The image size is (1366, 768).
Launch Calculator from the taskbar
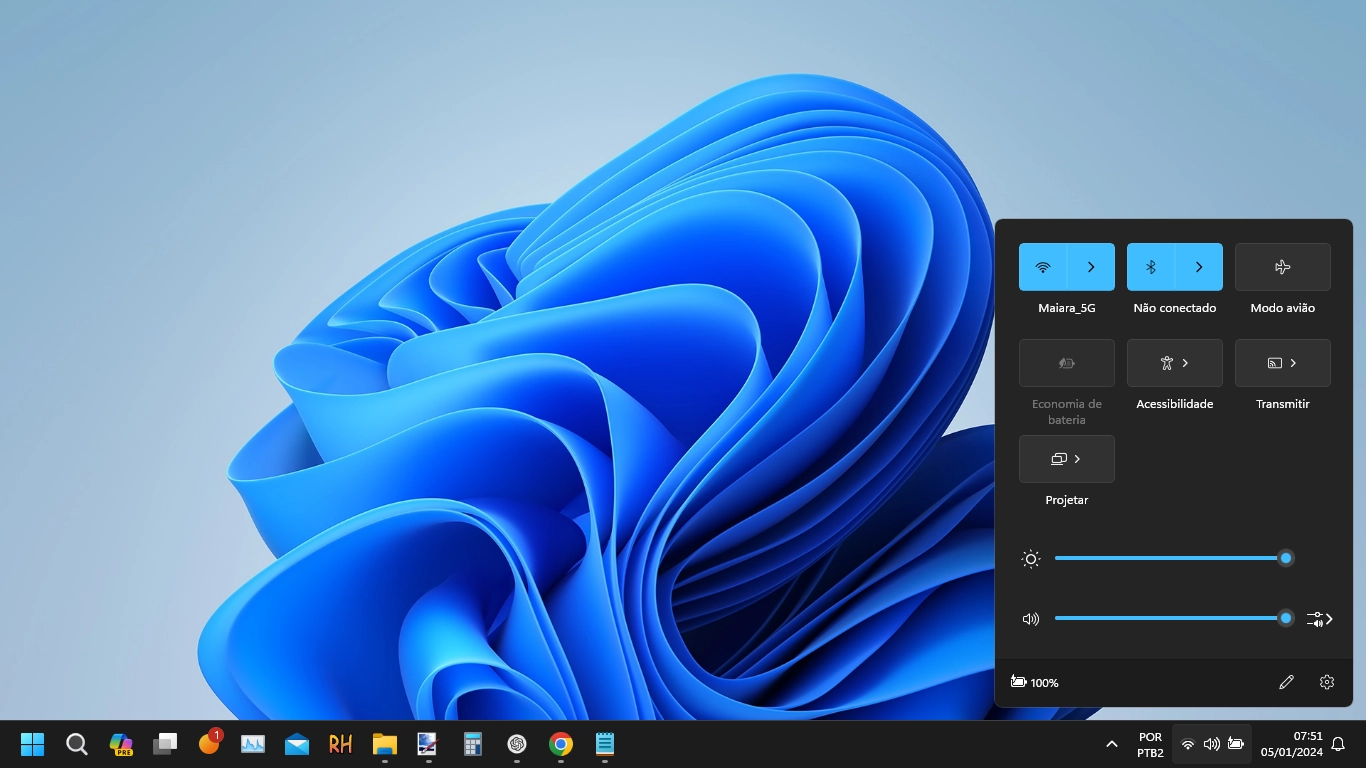[x=473, y=744]
